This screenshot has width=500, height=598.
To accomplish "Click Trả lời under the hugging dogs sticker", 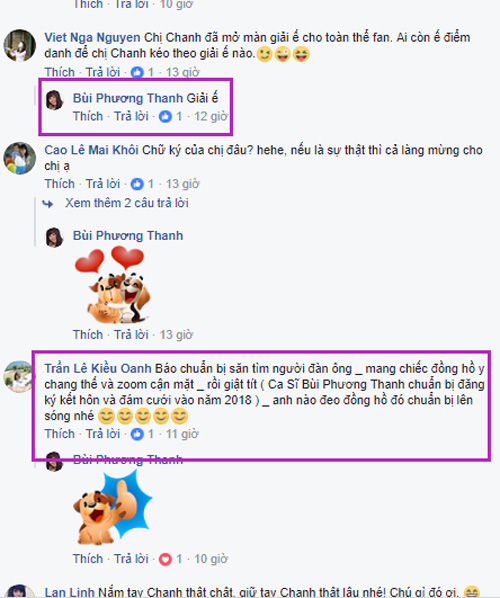I will (x=131, y=335).
